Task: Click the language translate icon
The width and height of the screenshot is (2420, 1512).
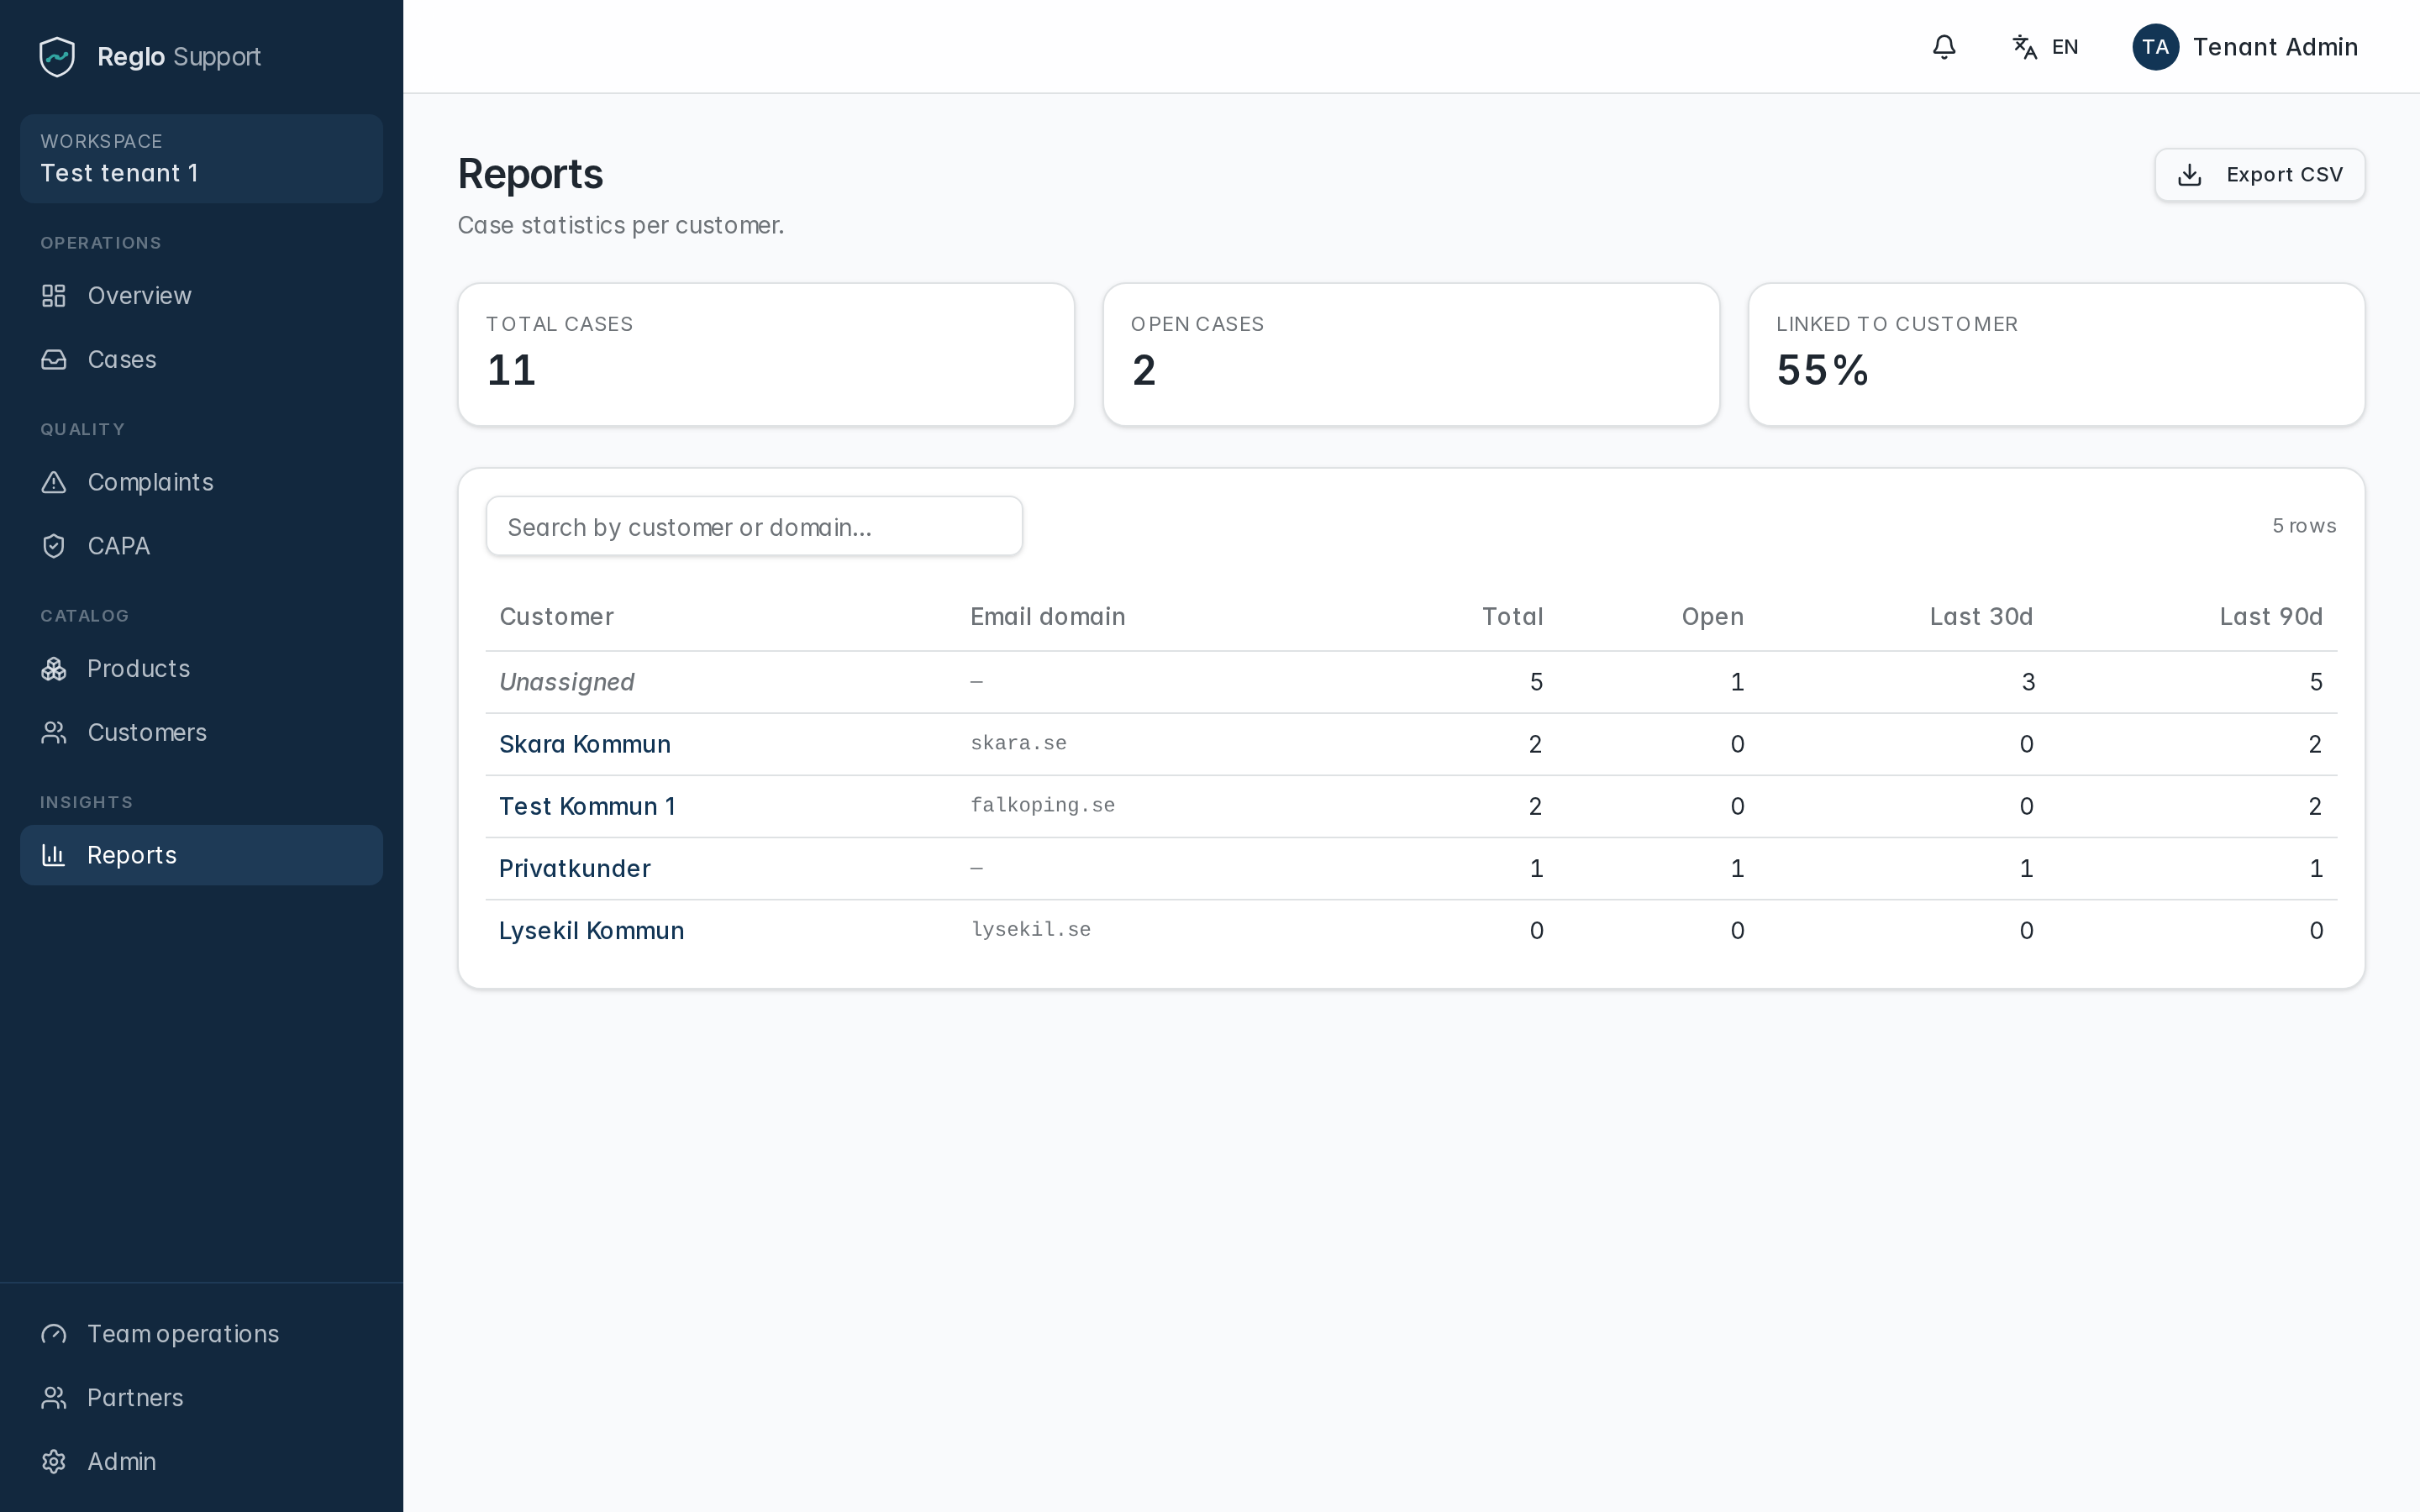Action: tap(2024, 47)
